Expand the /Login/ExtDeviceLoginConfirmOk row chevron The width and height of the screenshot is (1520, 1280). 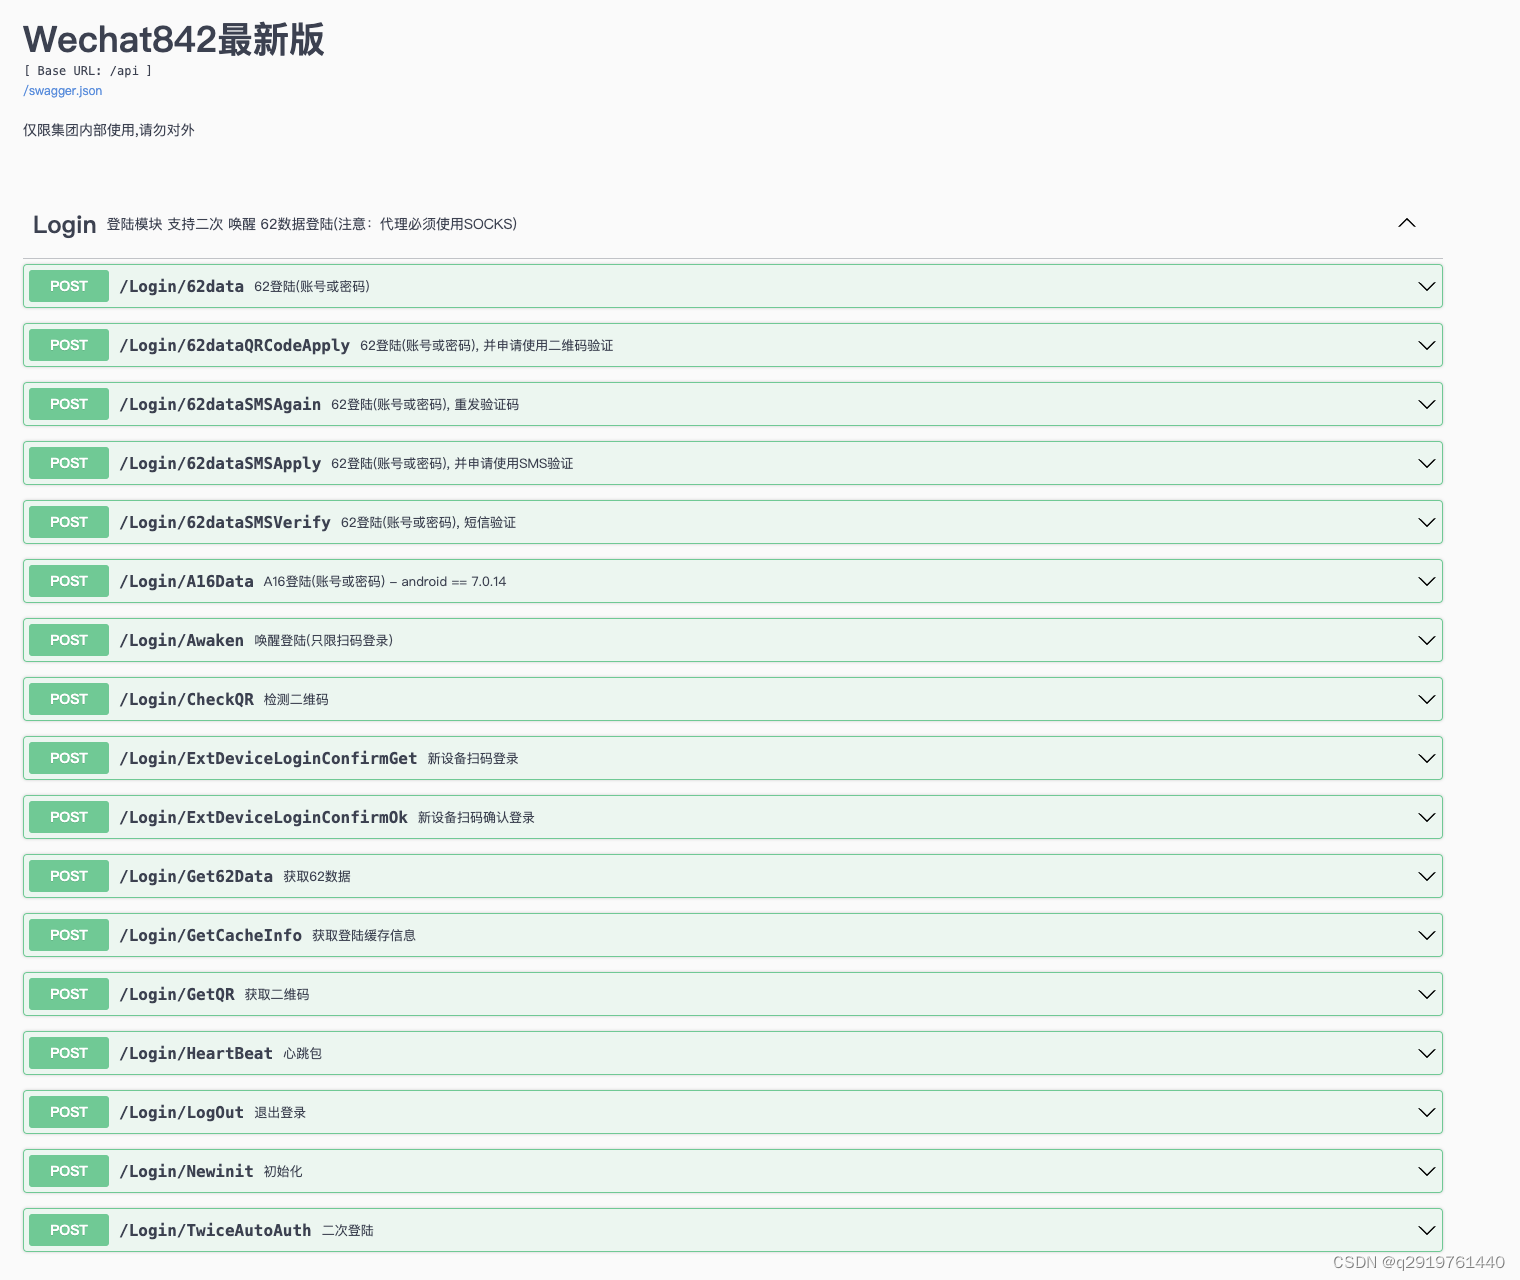[x=1427, y=817]
